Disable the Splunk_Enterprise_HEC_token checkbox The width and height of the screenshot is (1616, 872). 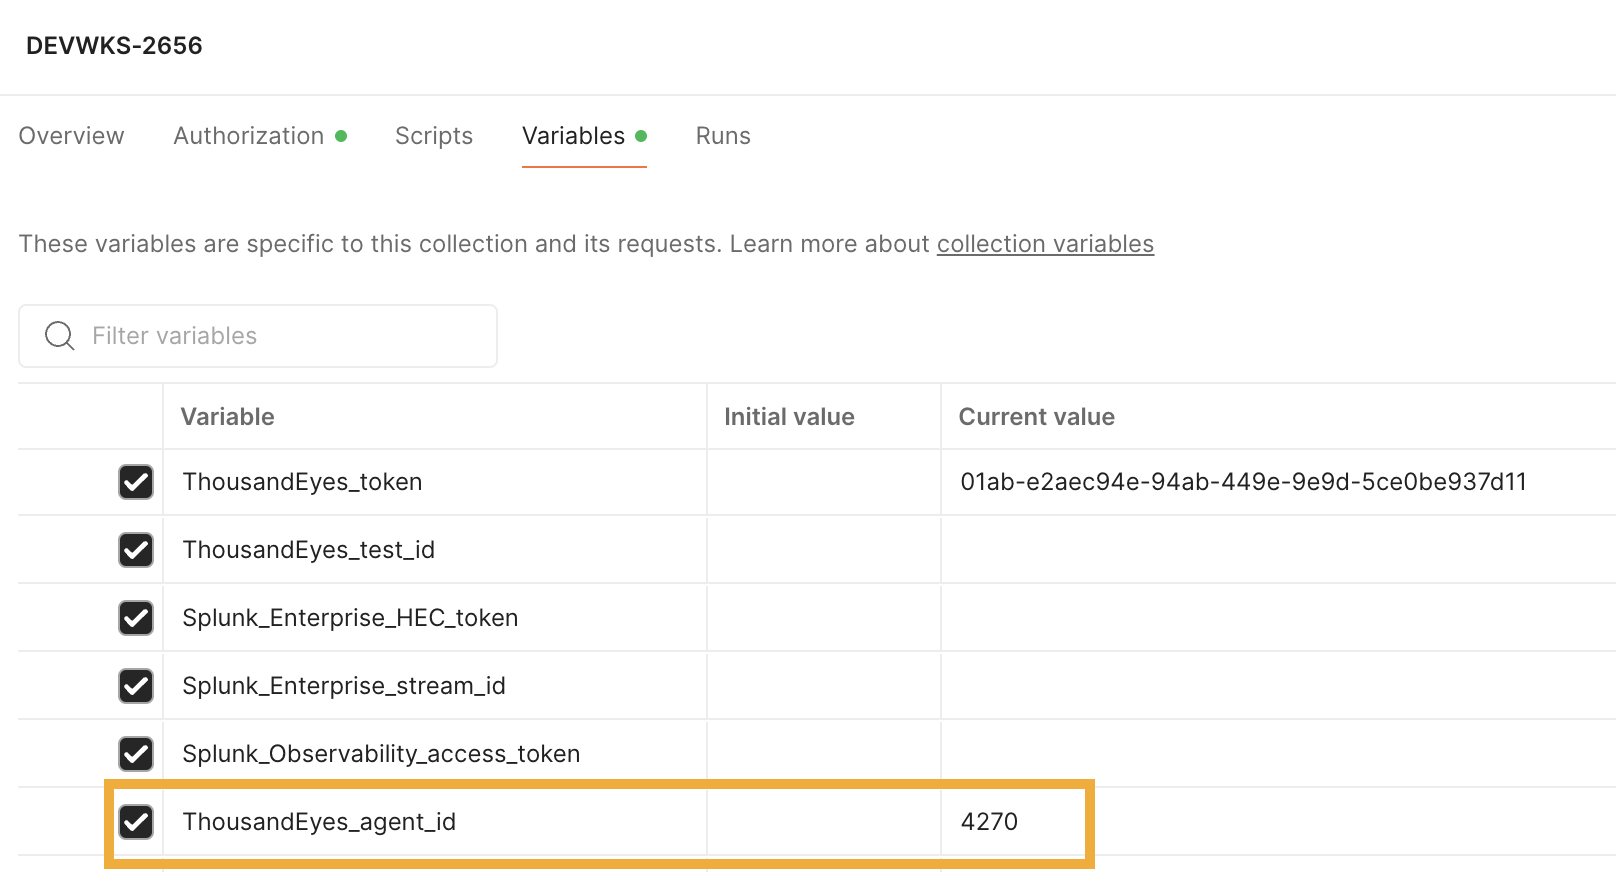[136, 618]
